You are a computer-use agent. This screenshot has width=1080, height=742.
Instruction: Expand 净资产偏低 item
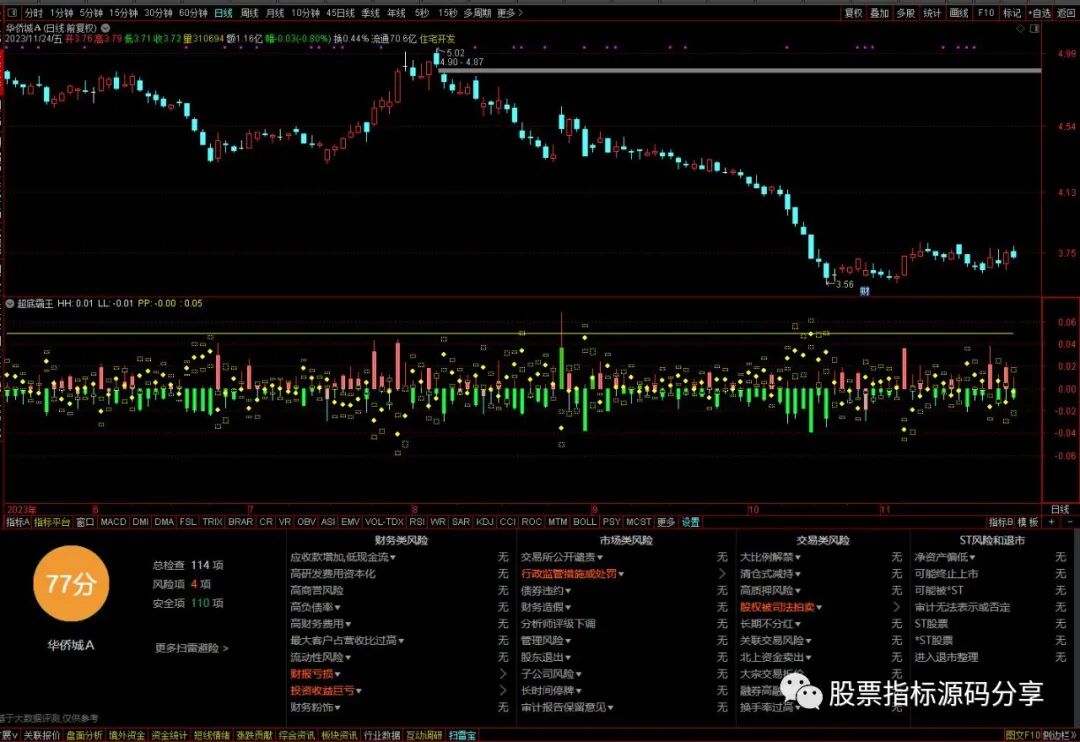(944, 557)
